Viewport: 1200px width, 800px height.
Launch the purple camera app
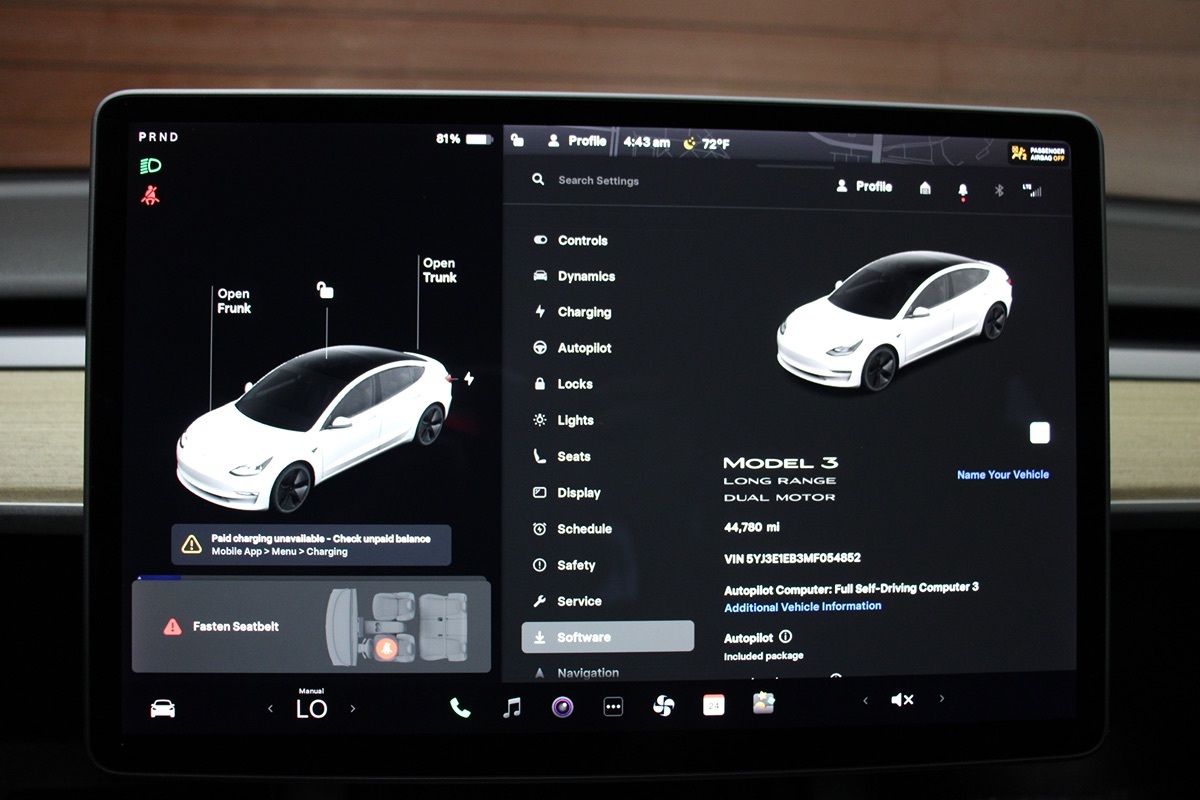coord(562,707)
